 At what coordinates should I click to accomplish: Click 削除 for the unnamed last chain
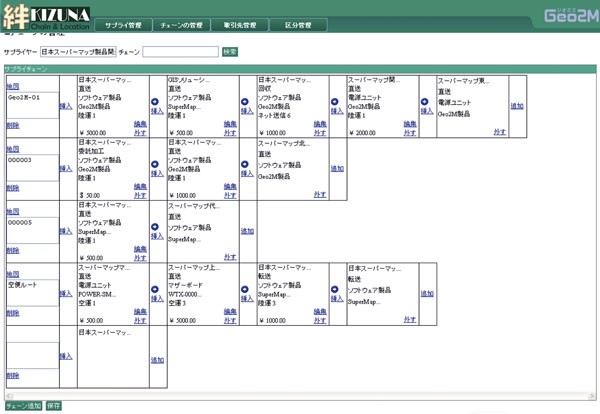(x=13, y=376)
